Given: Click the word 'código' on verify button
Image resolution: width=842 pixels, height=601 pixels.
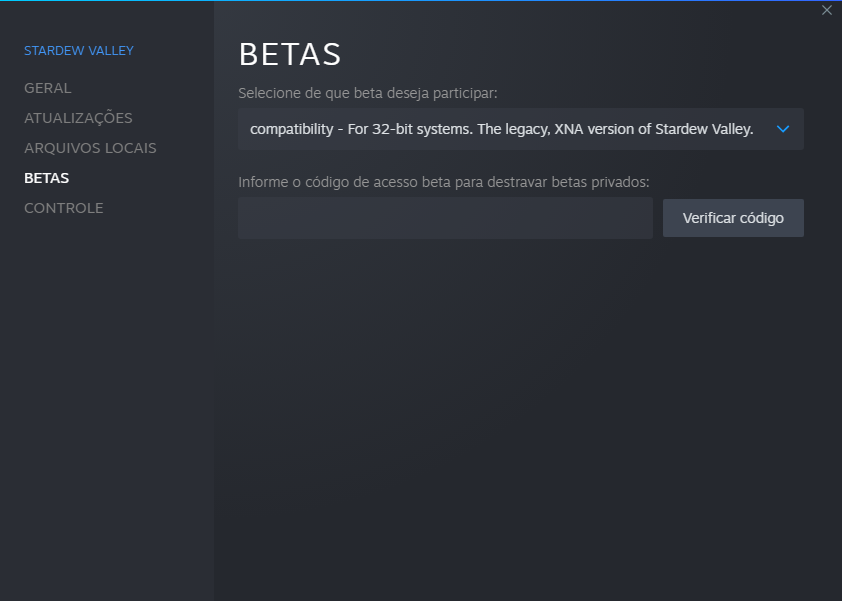Looking at the screenshot, I should pos(762,218).
